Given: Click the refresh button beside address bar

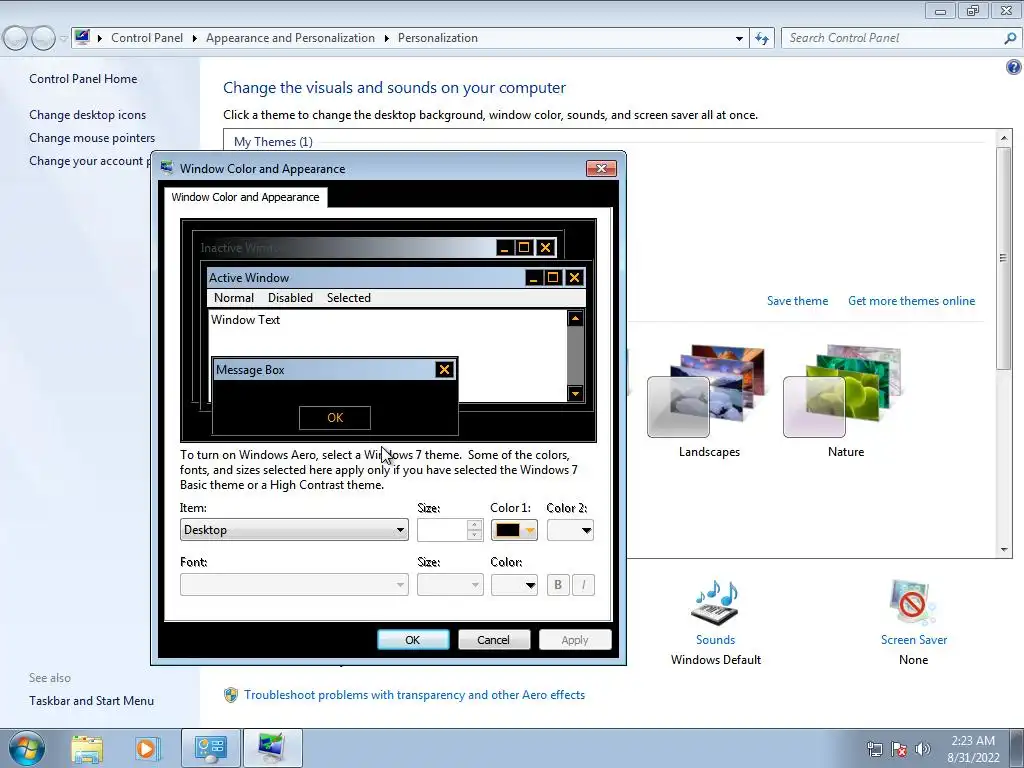Looking at the screenshot, I should point(761,38).
